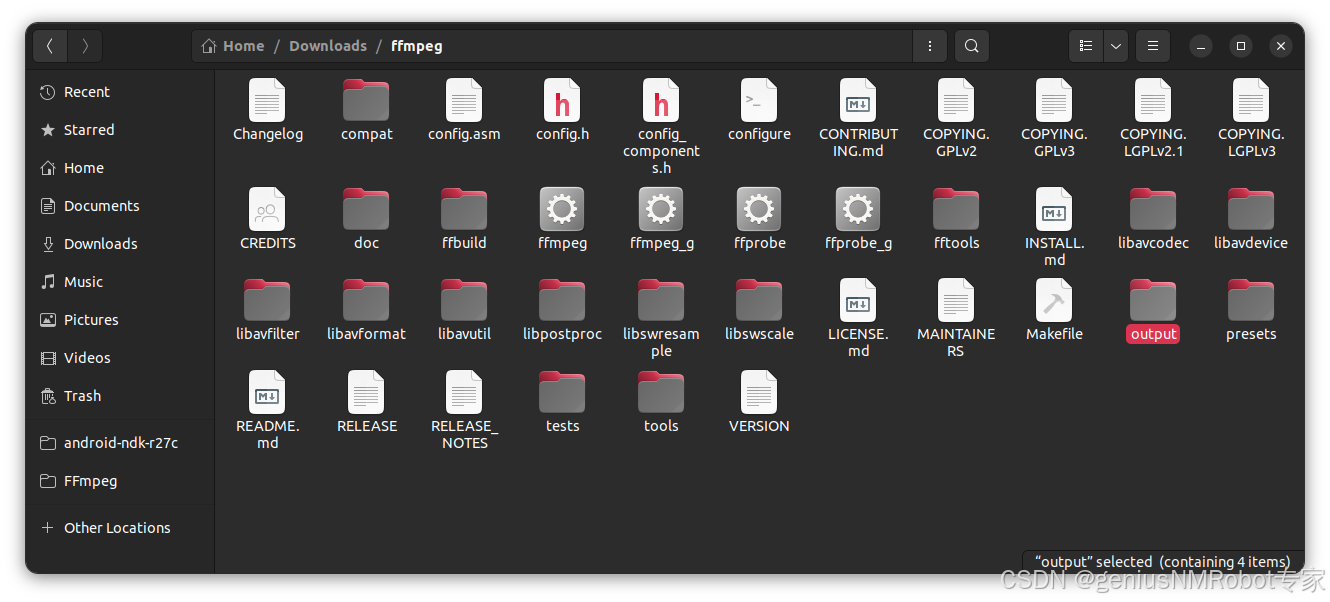Select Trash in the sidebar
This screenshot has width=1330, height=602.
80,395
